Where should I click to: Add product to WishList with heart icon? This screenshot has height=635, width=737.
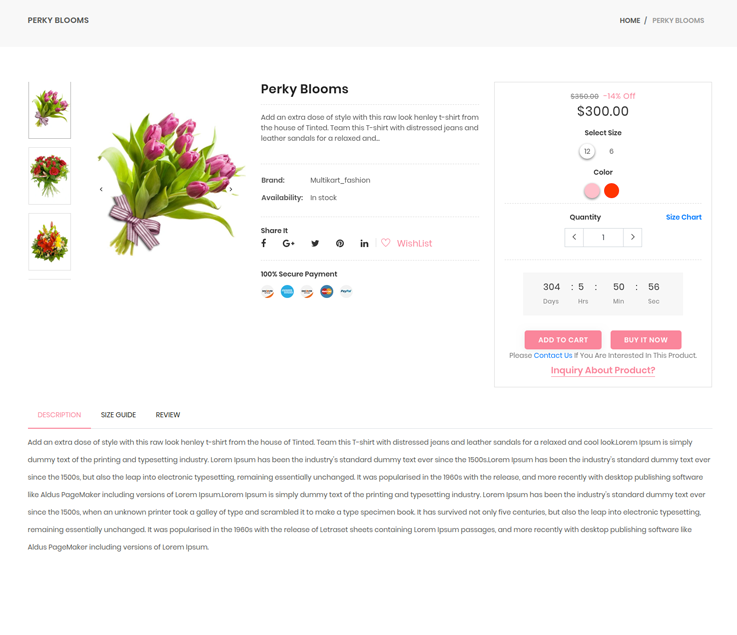coord(386,243)
